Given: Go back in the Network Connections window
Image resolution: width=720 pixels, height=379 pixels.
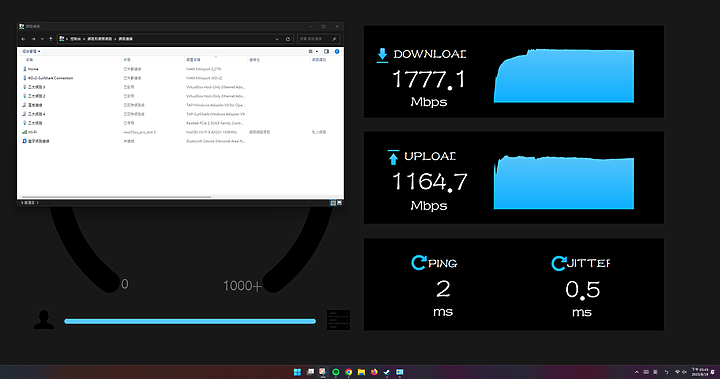Looking at the screenshot, I should 23,39.
